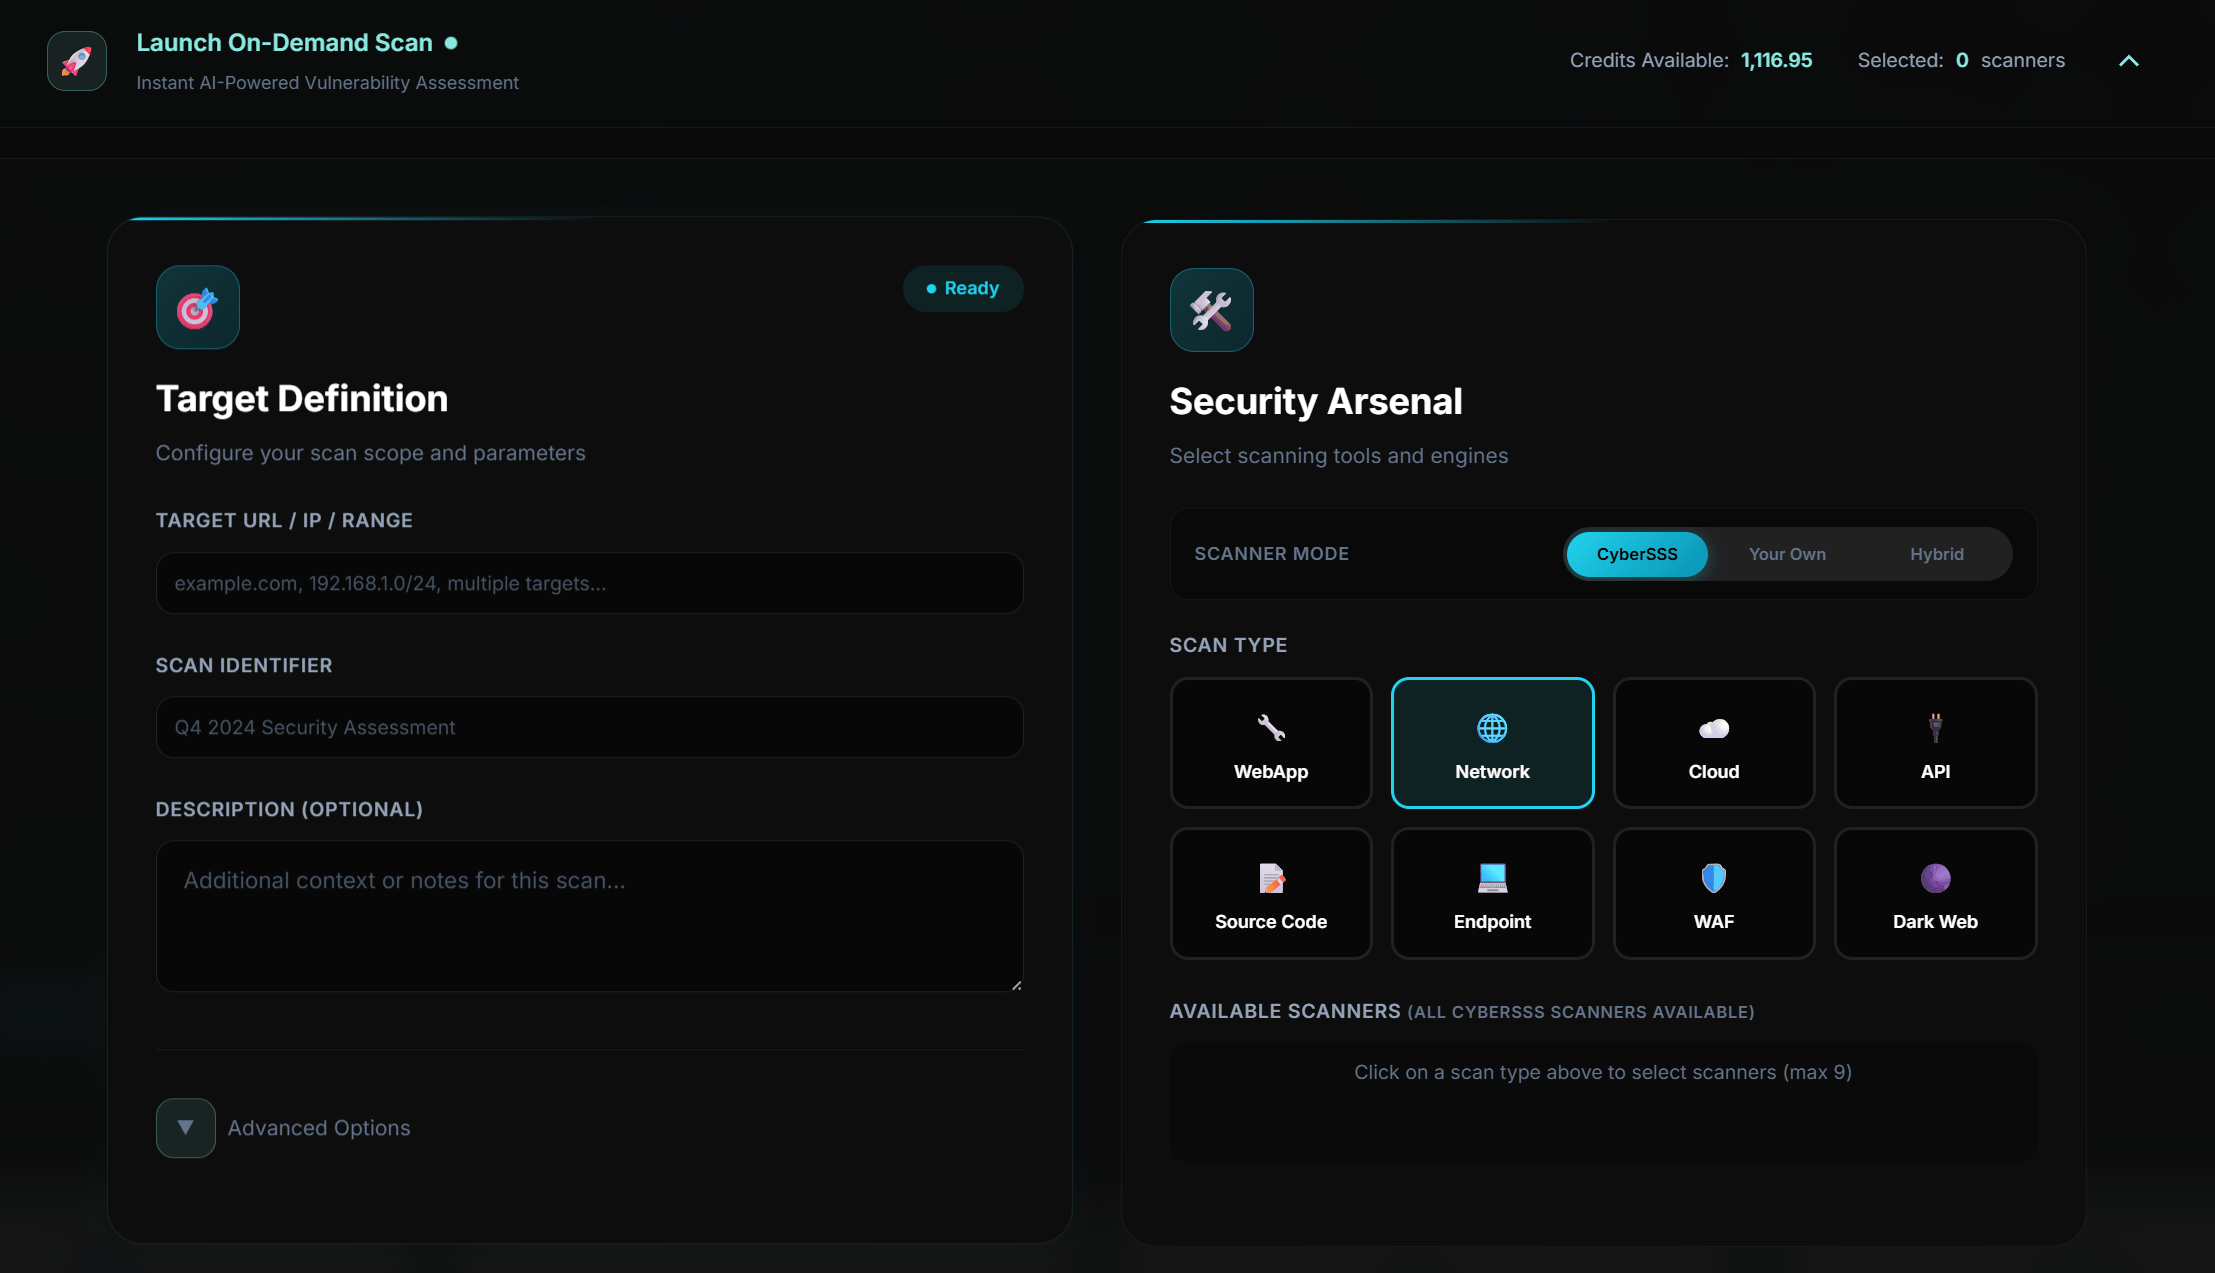Click the description textarea resize handle

coord(1016,985)
